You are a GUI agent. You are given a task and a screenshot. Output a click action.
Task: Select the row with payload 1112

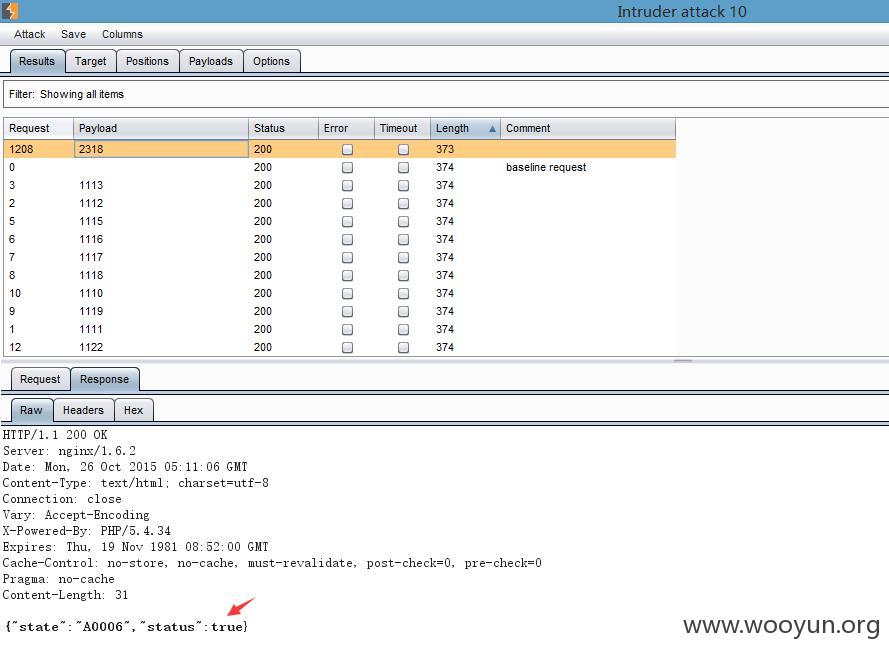click(340, 203)
